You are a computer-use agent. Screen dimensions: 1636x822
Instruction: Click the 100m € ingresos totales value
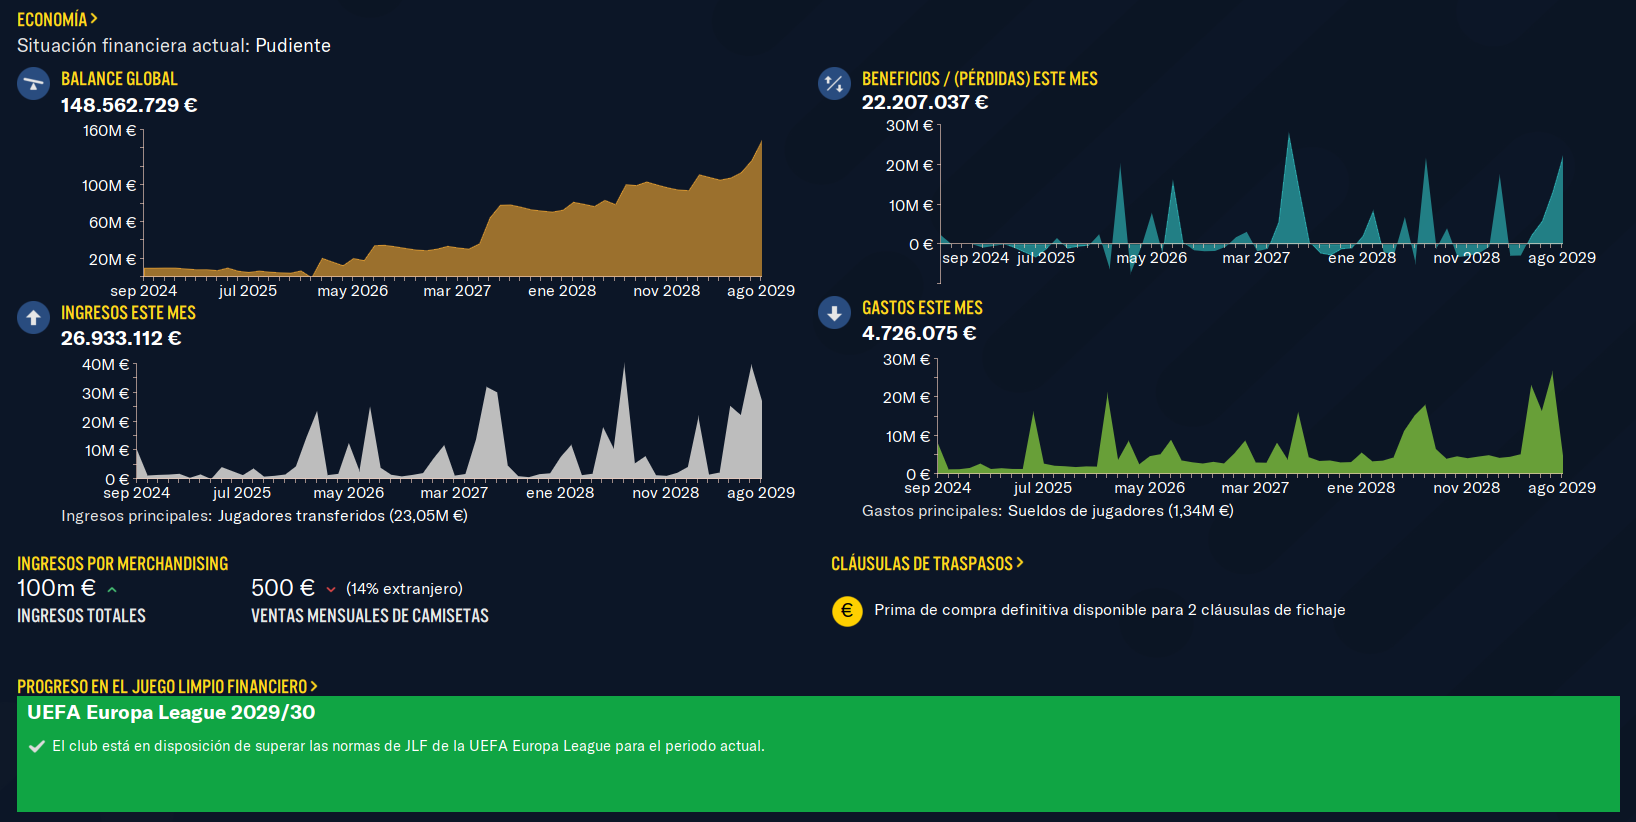tap(56, 588)
